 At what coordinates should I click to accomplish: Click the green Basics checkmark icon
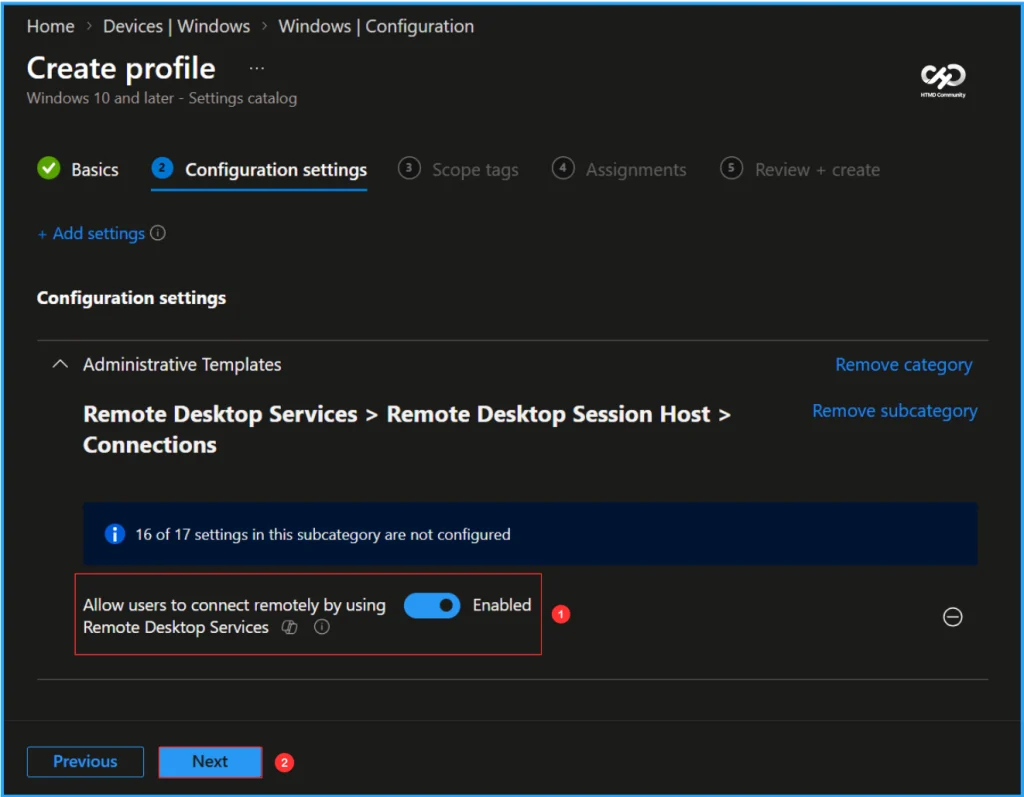click(48, 169)
